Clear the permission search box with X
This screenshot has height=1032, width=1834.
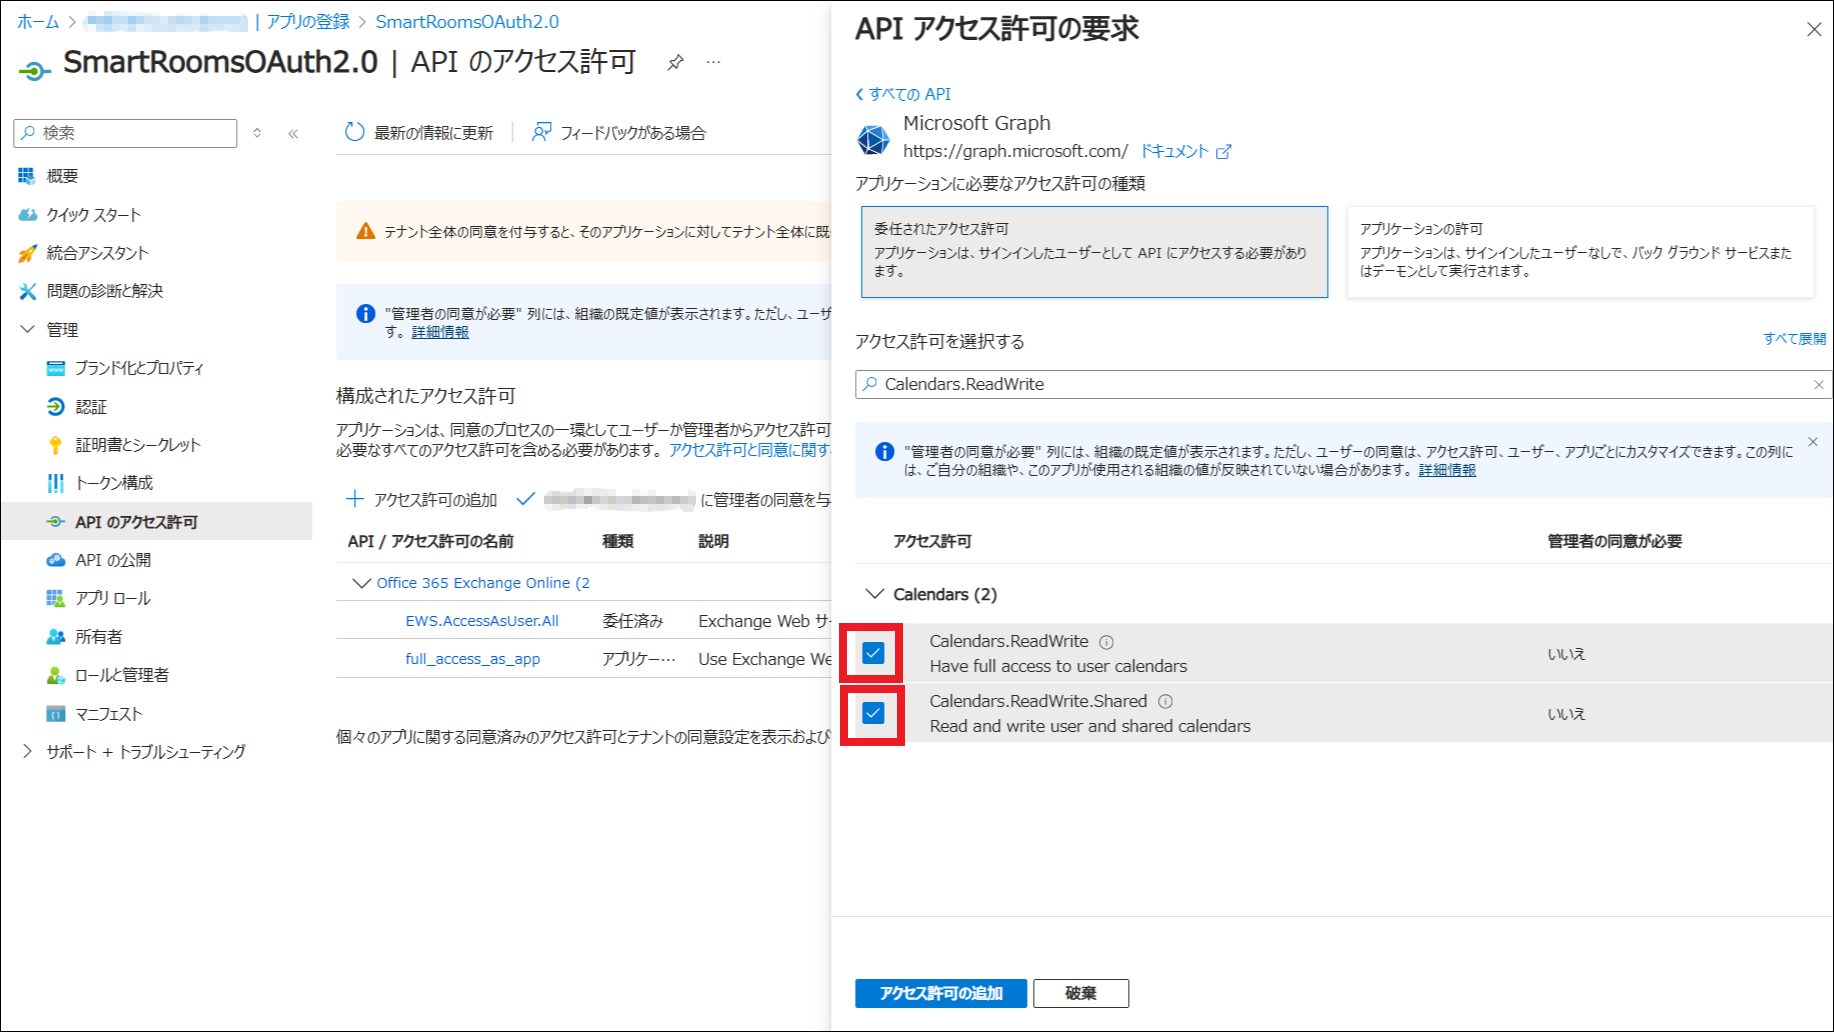pos(1818,385)
